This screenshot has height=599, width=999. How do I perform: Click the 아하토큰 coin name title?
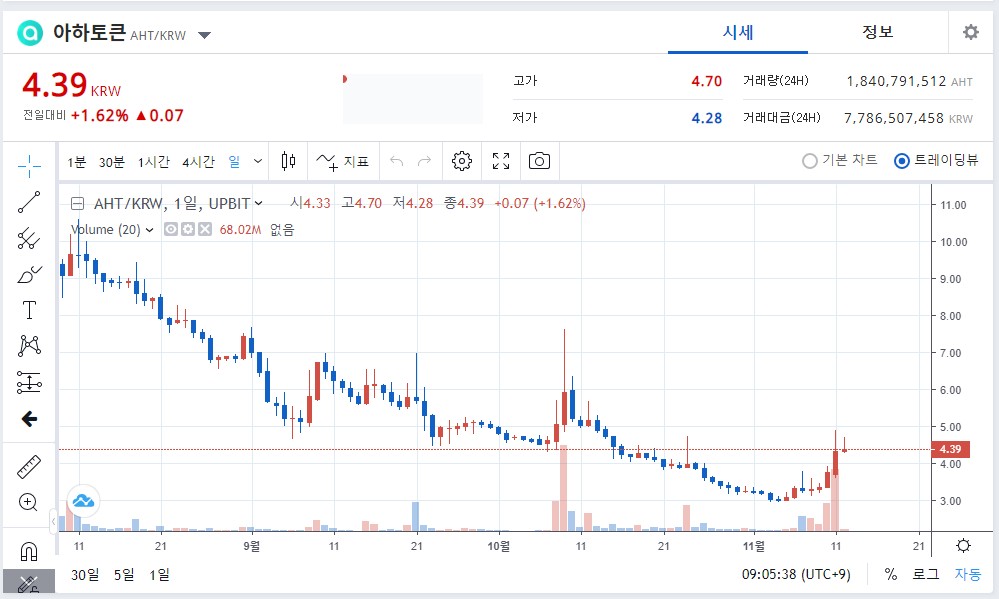click(89, 32)
